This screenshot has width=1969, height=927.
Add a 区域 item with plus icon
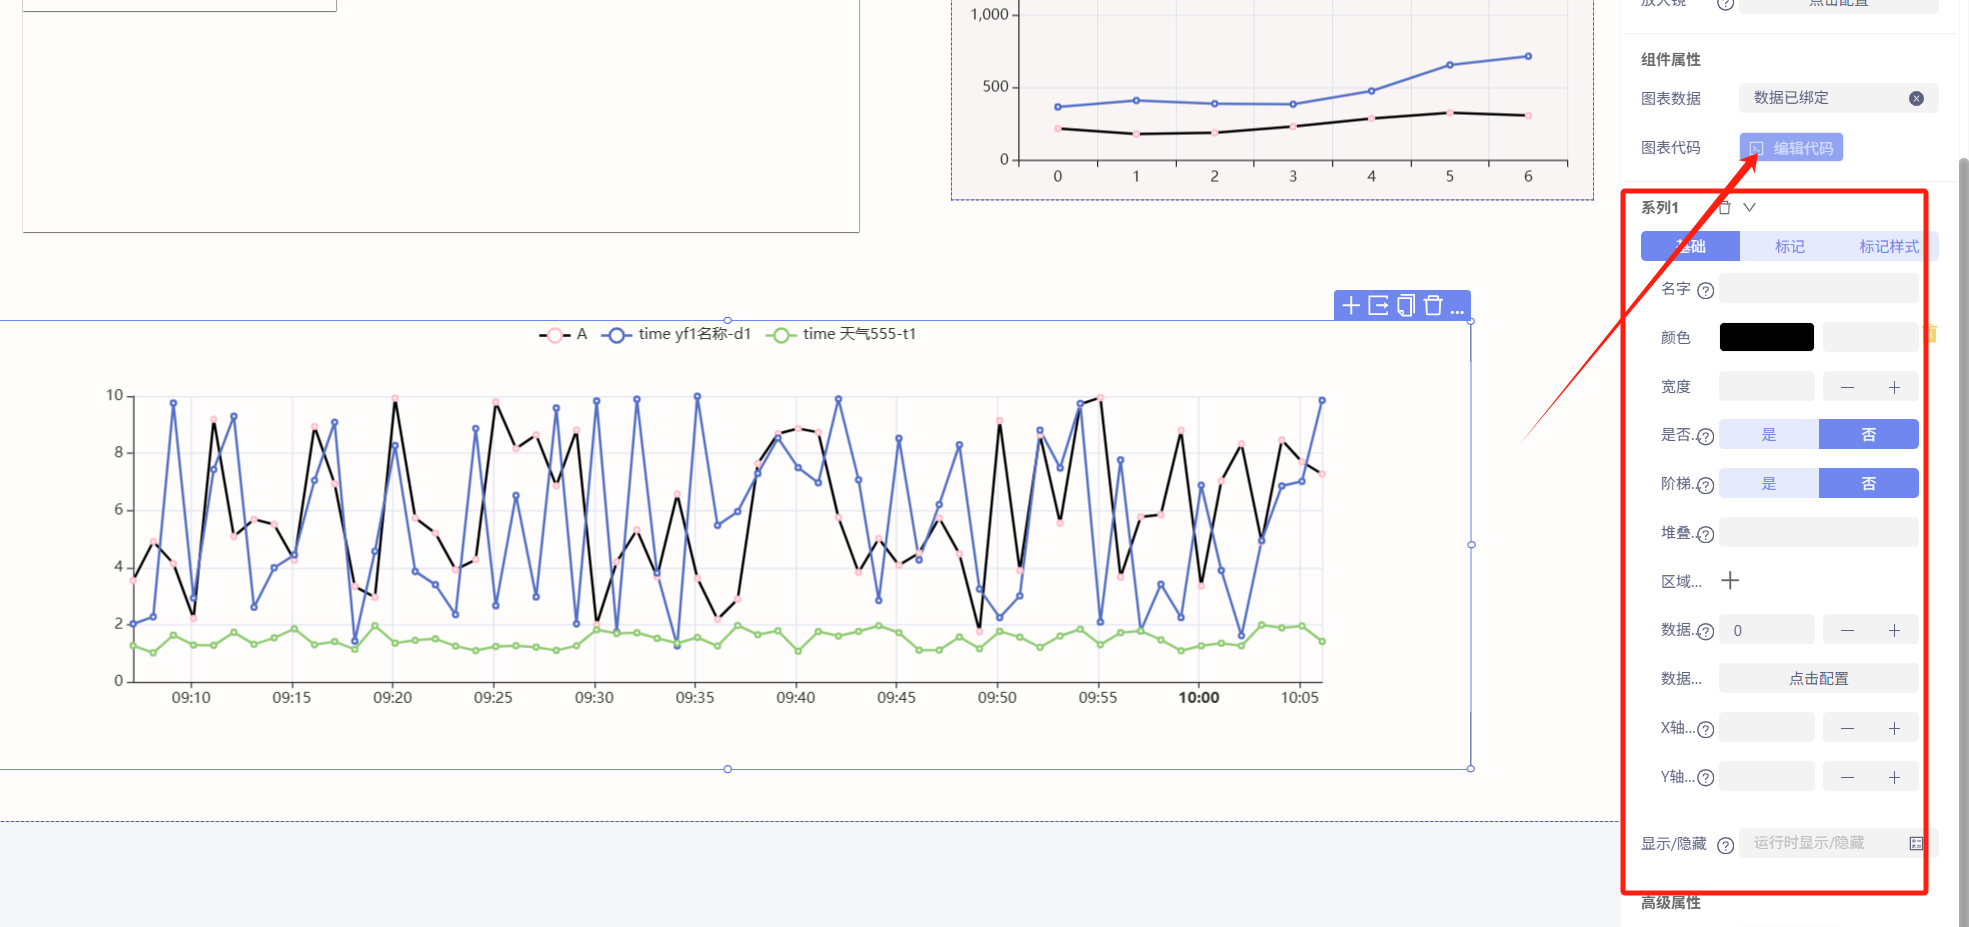1730,581
